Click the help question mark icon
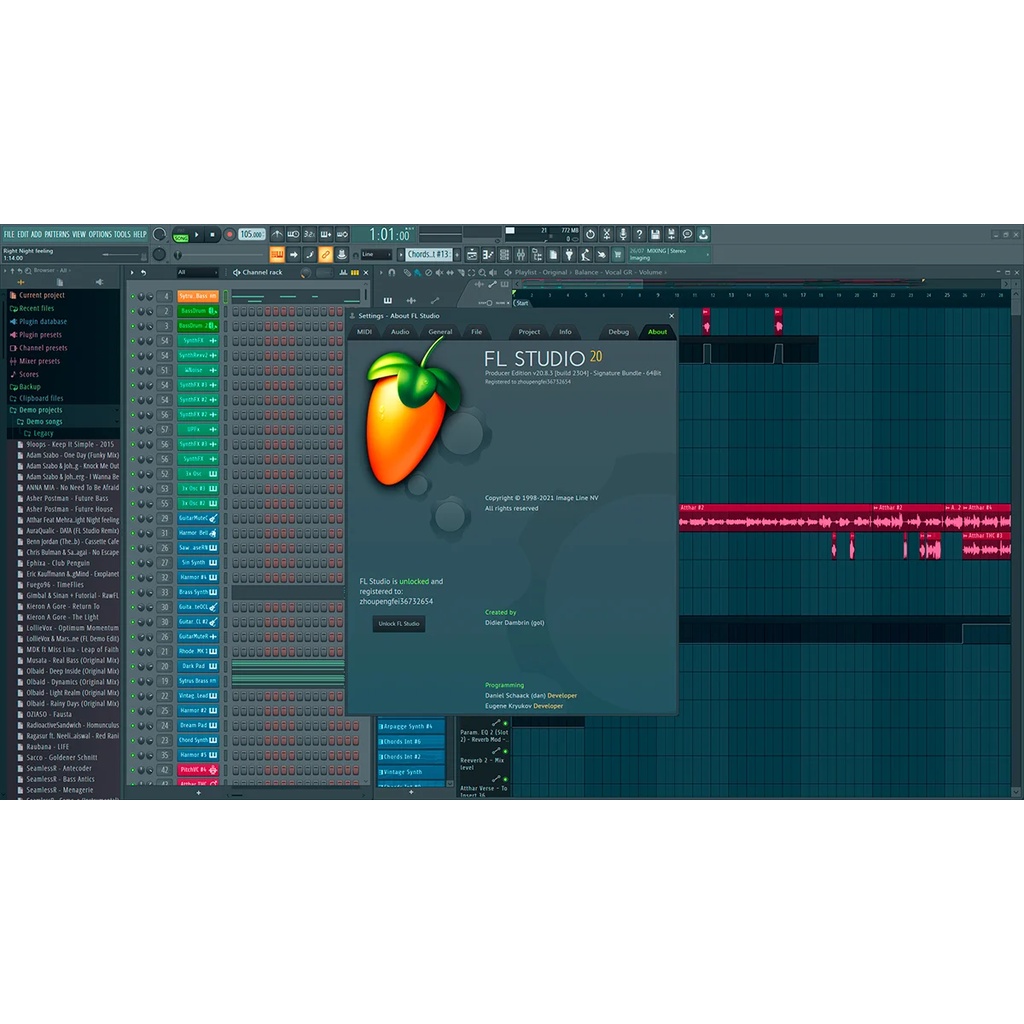Viewport: 1024px width, 1024px height. (x=639, y=234)
